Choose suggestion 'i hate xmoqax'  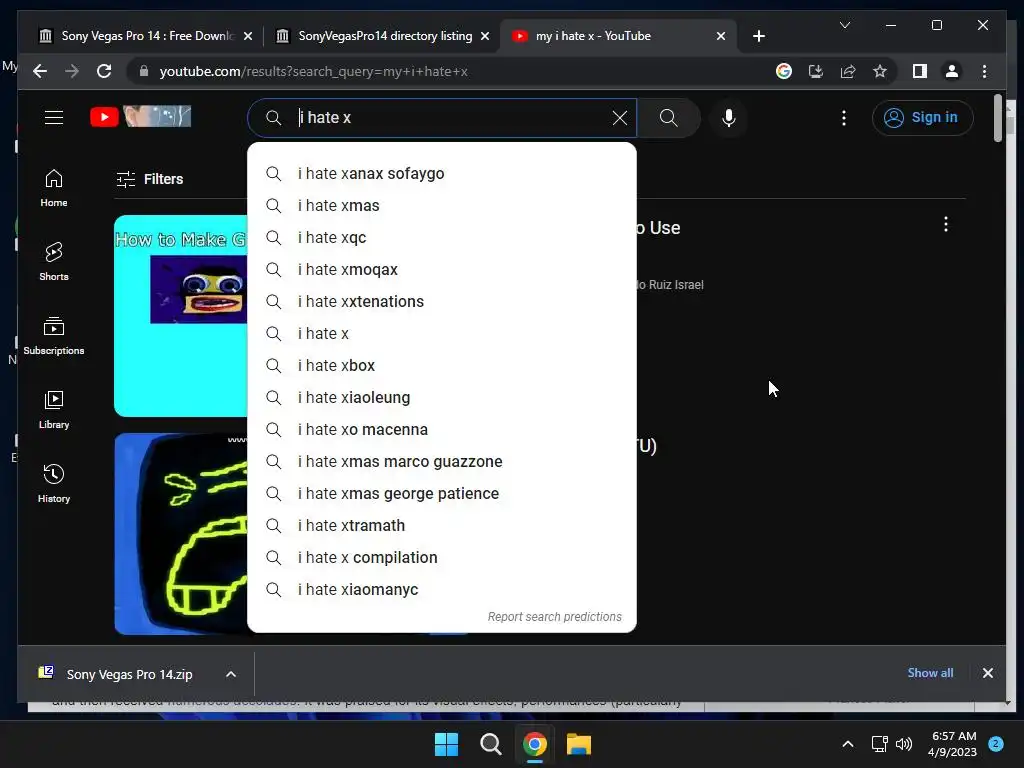point(441,269)
